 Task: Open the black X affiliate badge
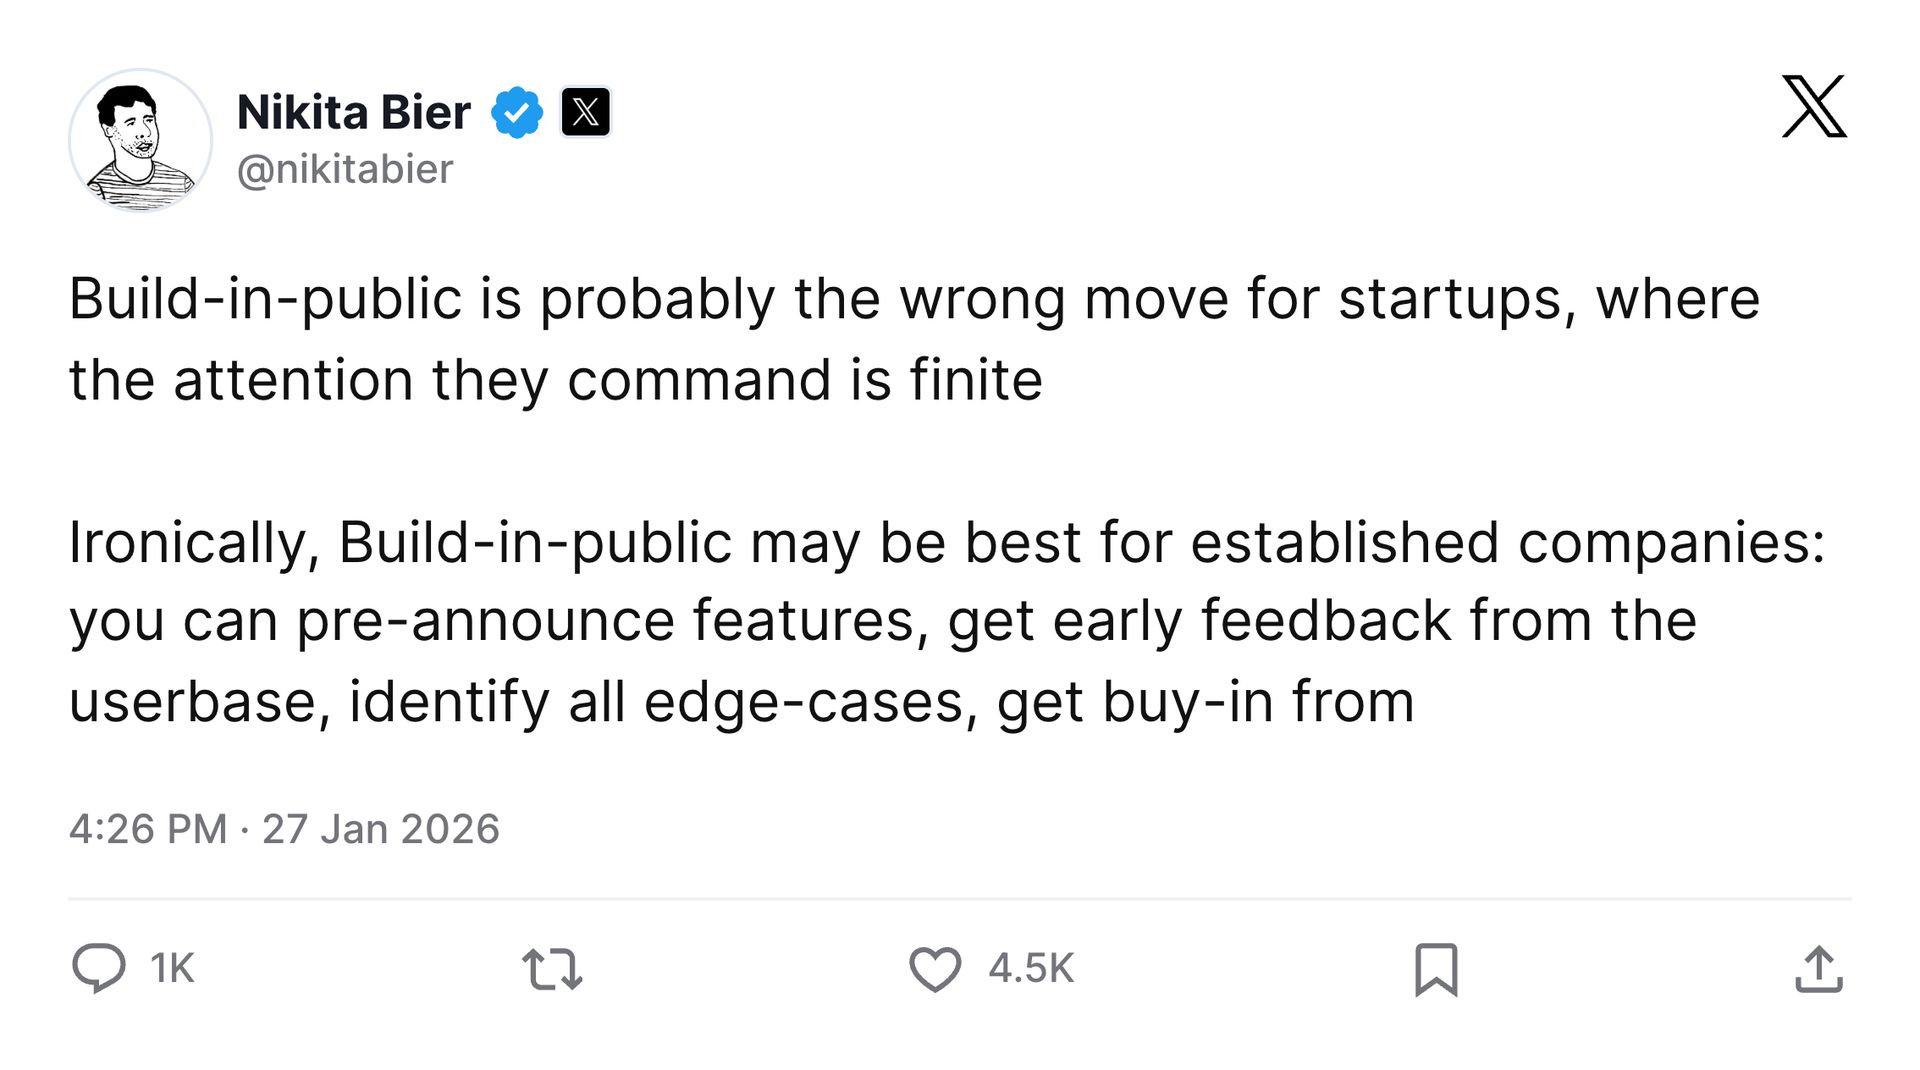coord(585,112)
